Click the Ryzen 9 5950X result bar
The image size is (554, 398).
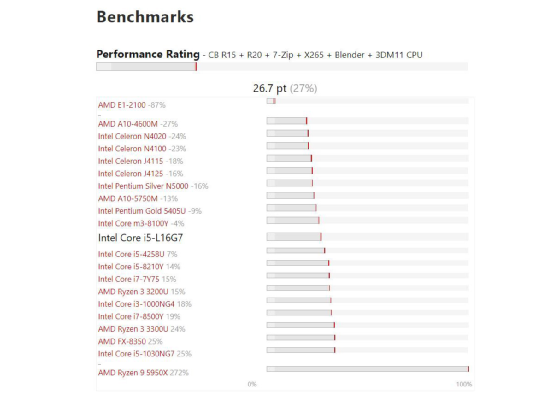[368, 369]
